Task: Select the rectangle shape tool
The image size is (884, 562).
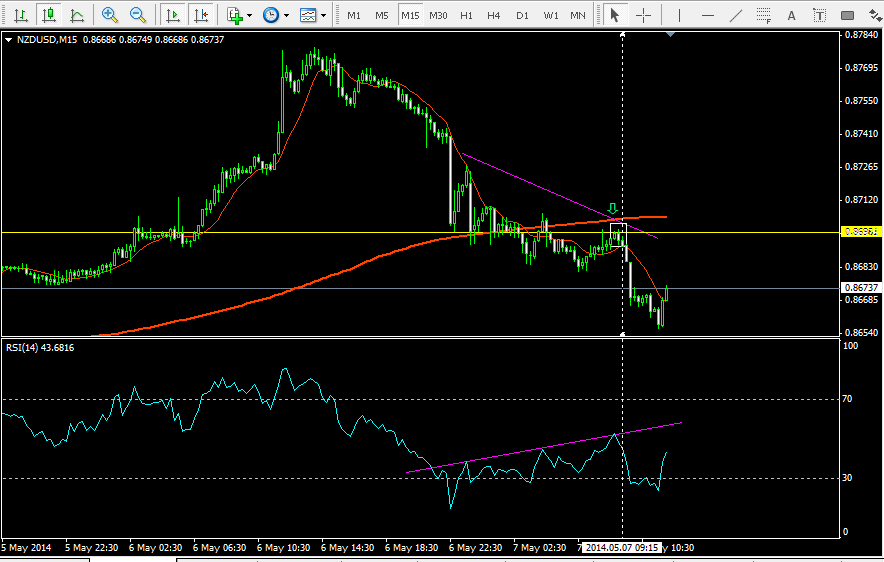Action: coord(847,15)
